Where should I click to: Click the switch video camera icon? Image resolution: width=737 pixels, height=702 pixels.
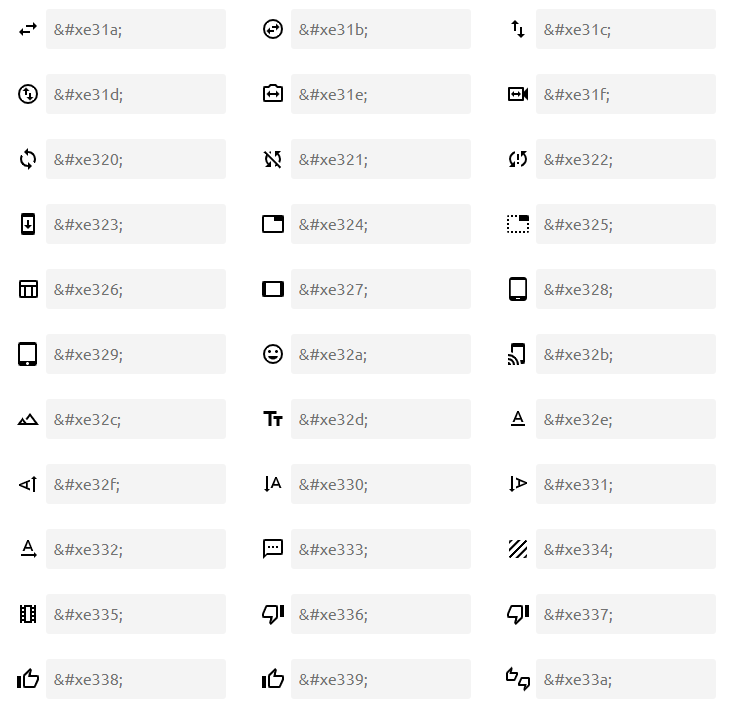(517, 94)
